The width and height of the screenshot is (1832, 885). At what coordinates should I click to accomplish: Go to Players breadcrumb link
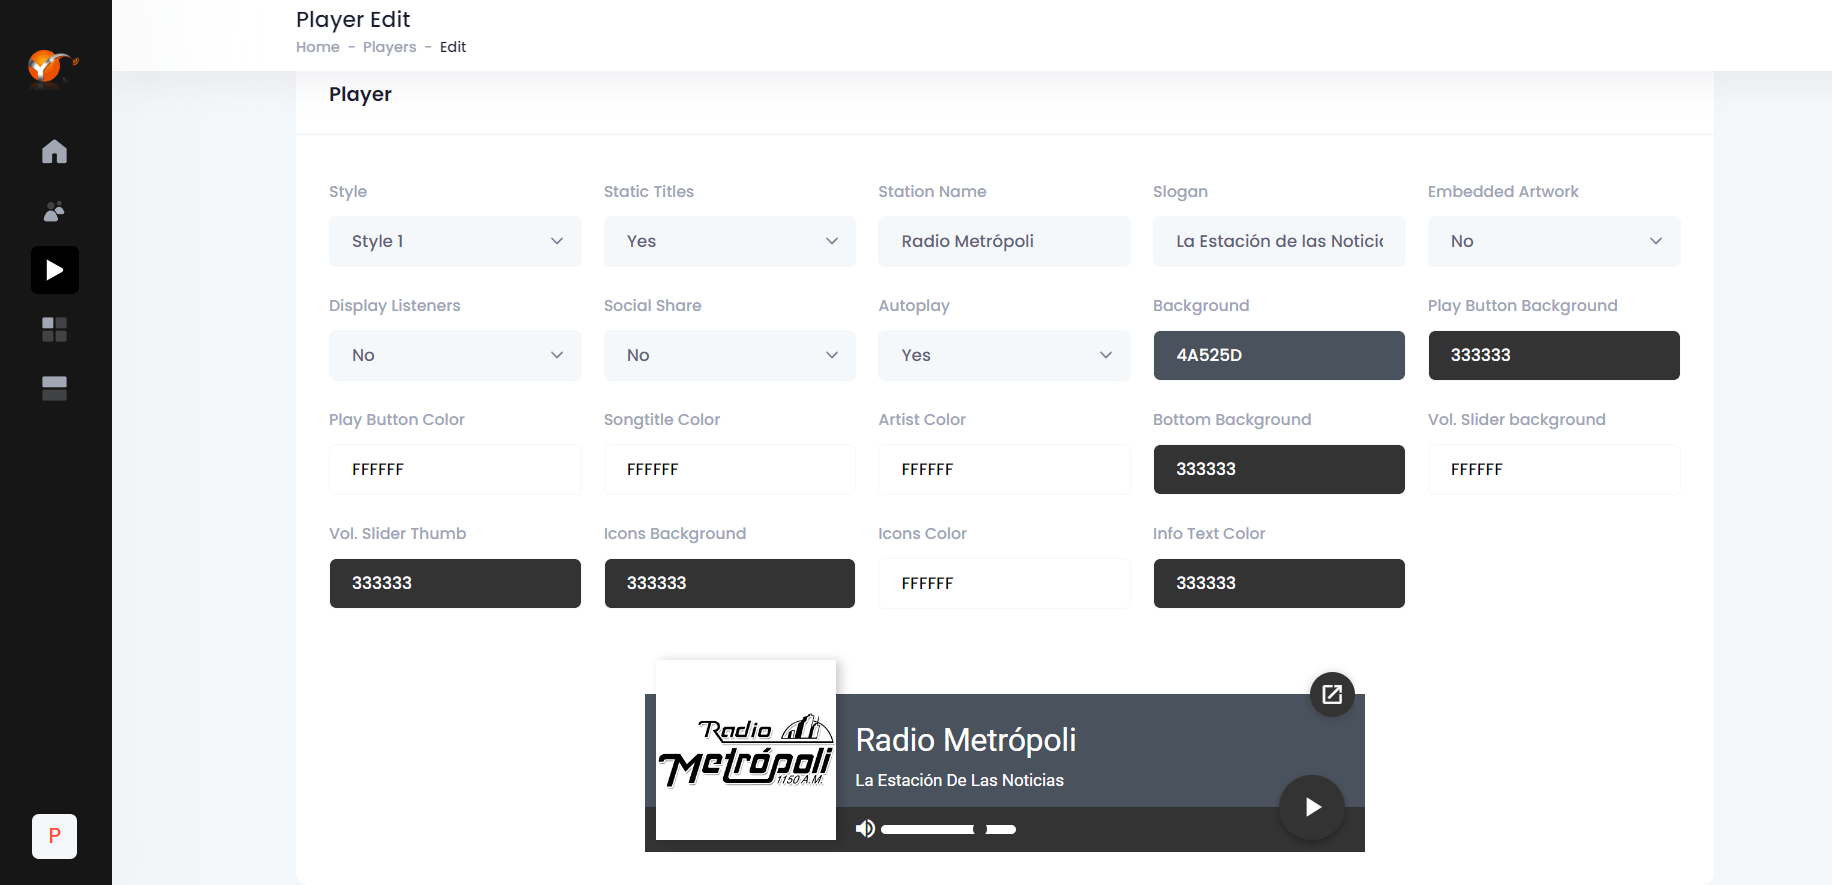point(390,47)
